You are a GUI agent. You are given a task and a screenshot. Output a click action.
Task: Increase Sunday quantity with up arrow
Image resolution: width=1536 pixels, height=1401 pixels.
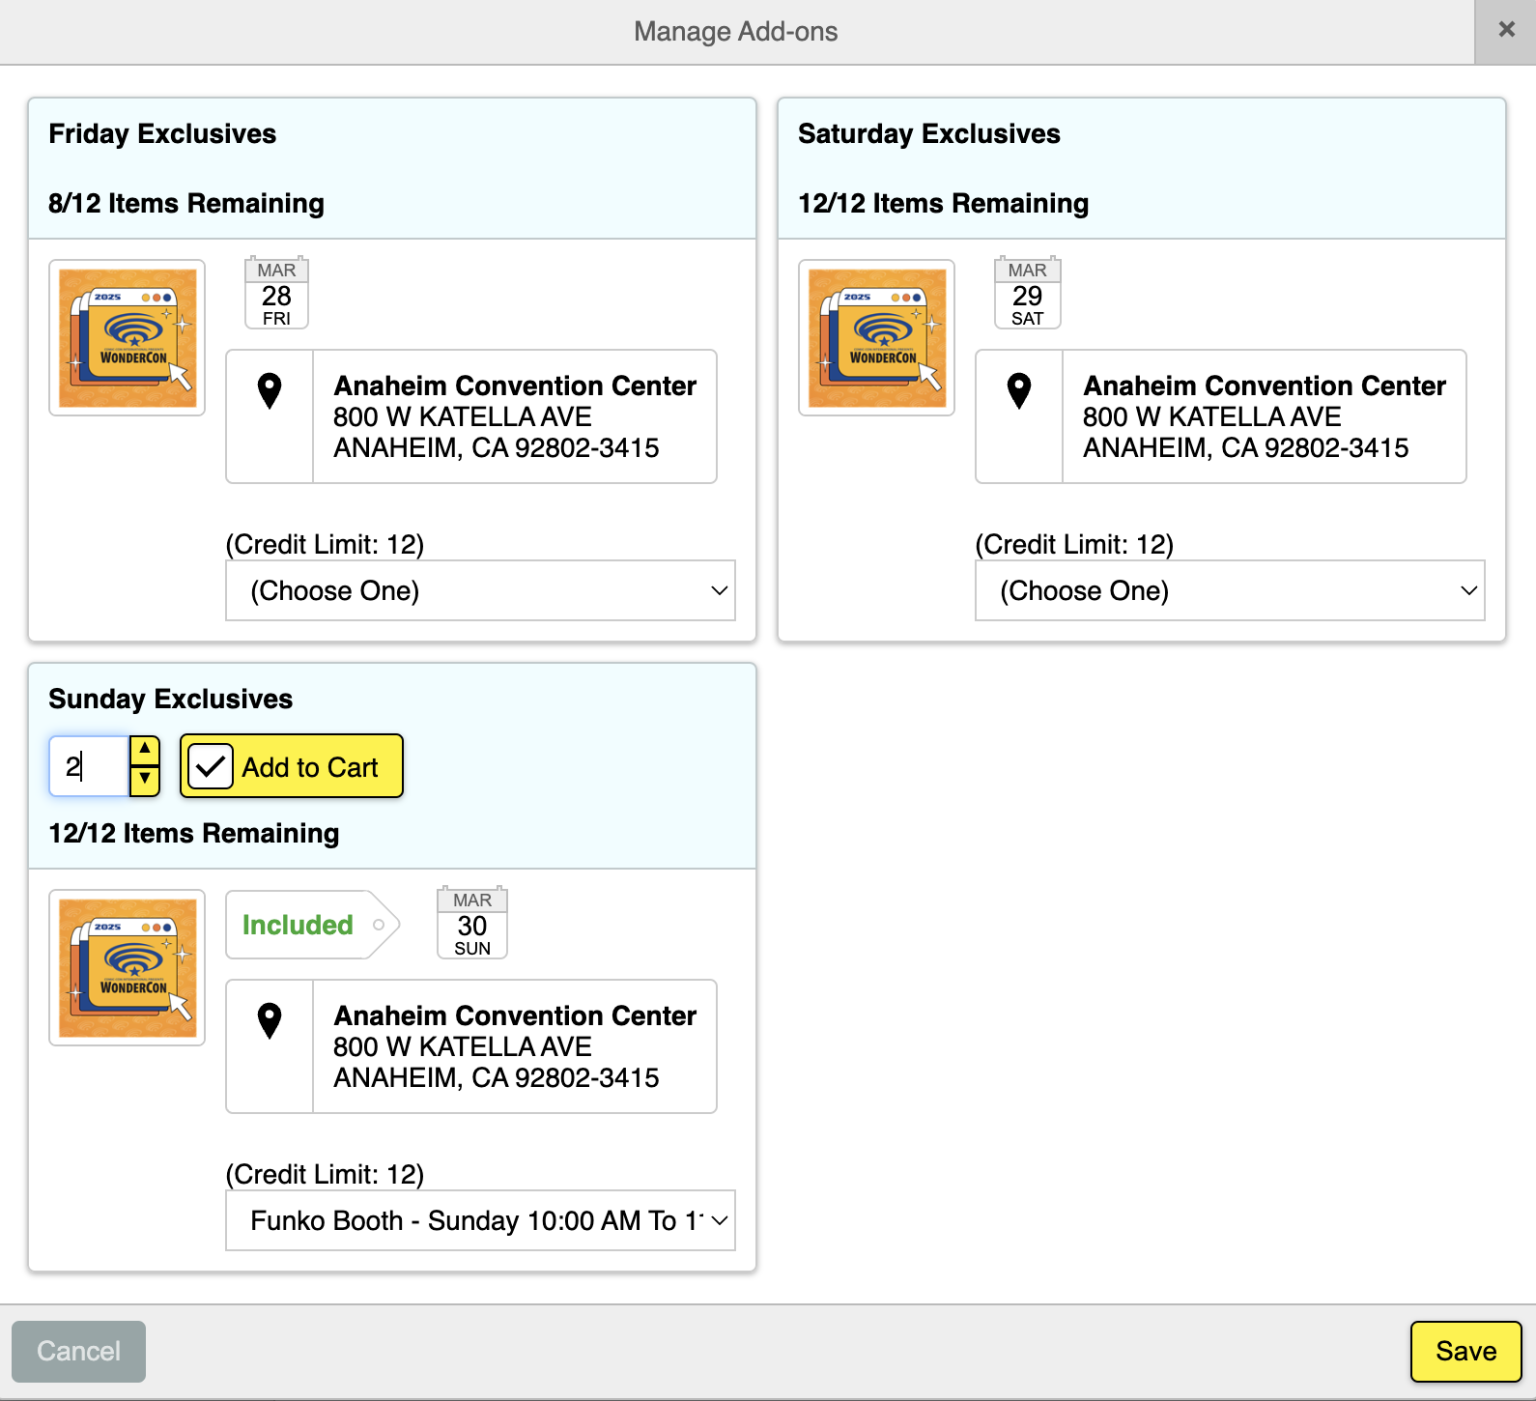click(145, 750)
